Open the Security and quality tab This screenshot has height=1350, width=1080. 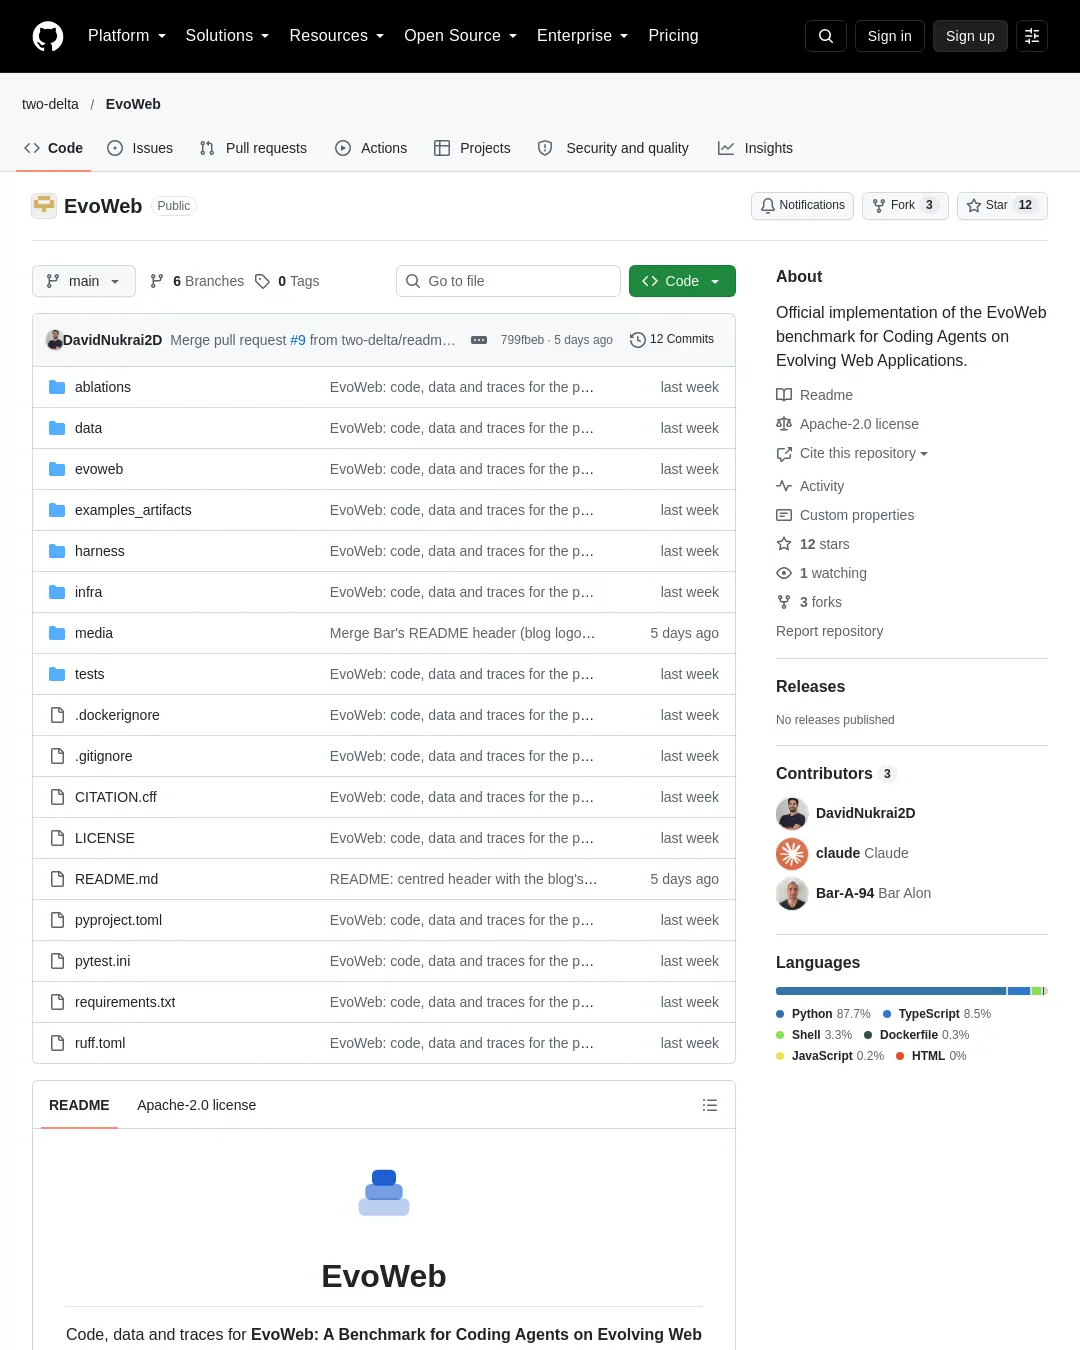pos(613,148)
